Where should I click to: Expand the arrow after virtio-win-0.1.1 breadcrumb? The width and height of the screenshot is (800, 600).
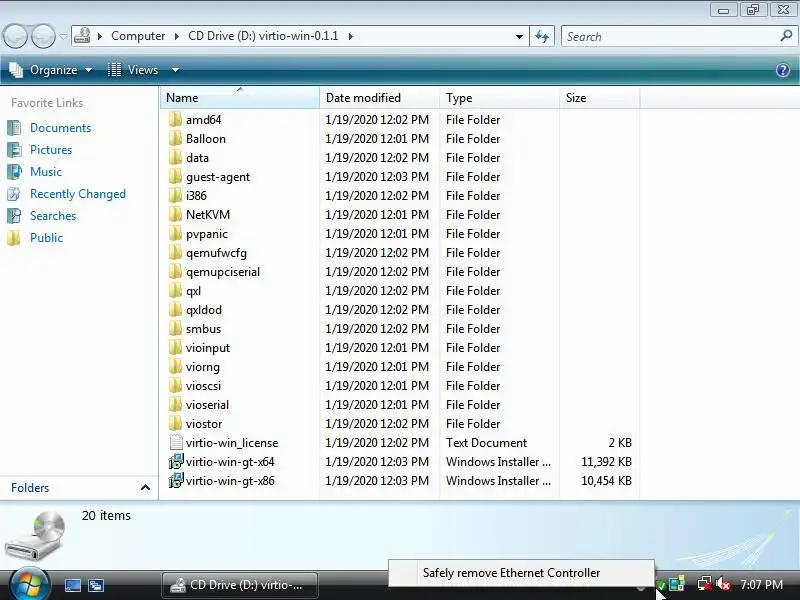tap(351, 36)
